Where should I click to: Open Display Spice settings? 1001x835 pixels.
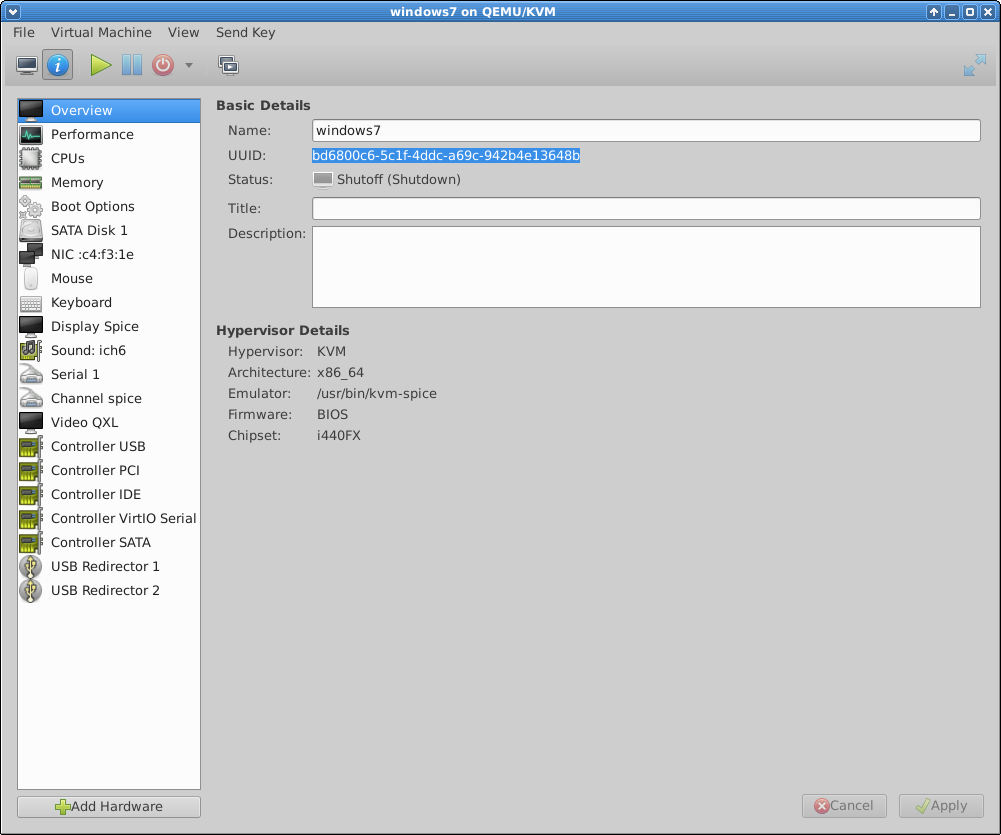coord(109,326)
